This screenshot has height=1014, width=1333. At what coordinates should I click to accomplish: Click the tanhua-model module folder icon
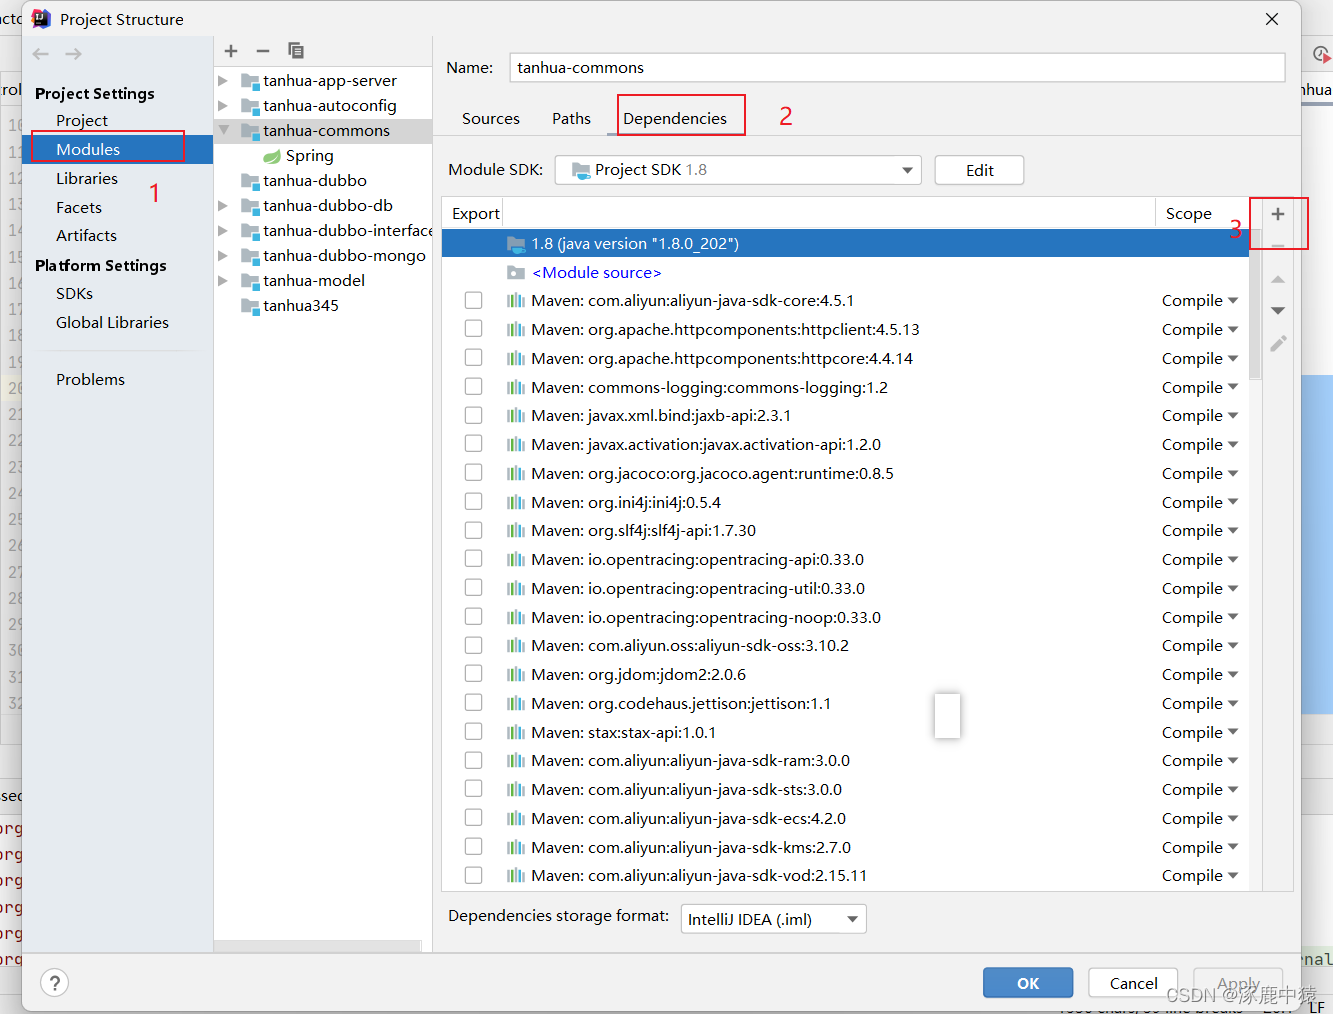[250, 281]
